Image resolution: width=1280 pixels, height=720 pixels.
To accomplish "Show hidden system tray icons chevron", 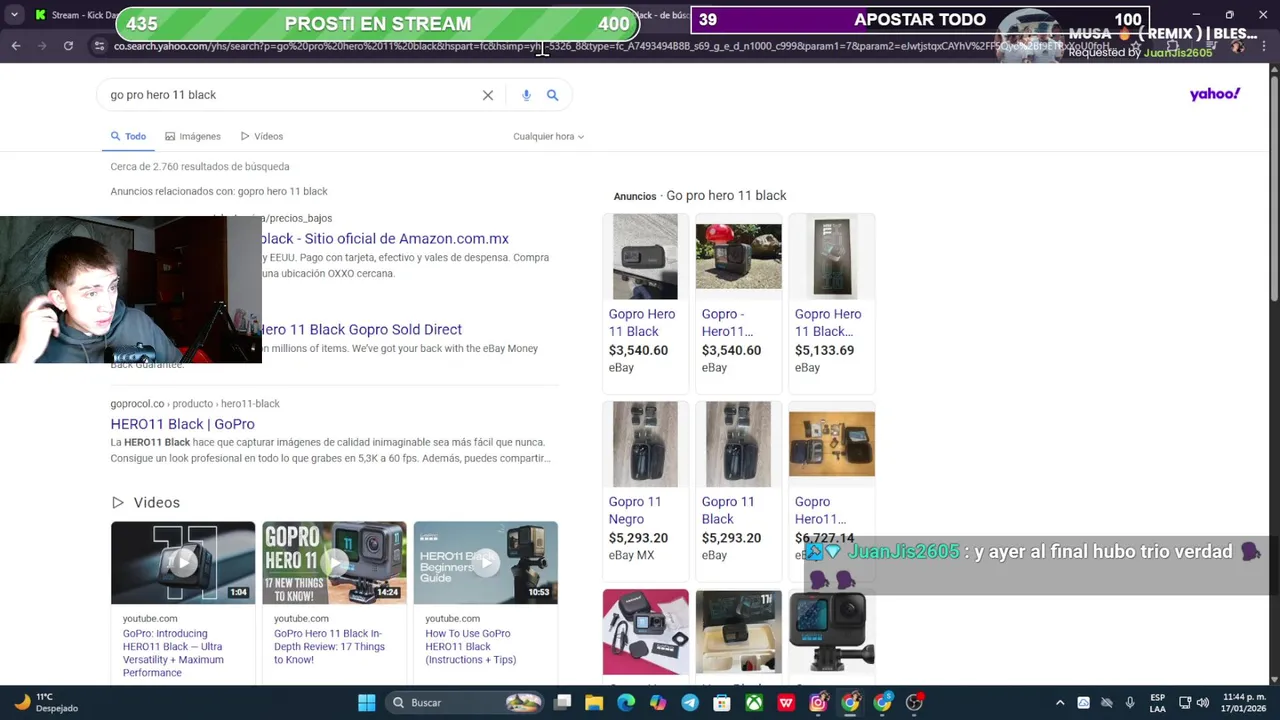I will [x=1060, y=703].
